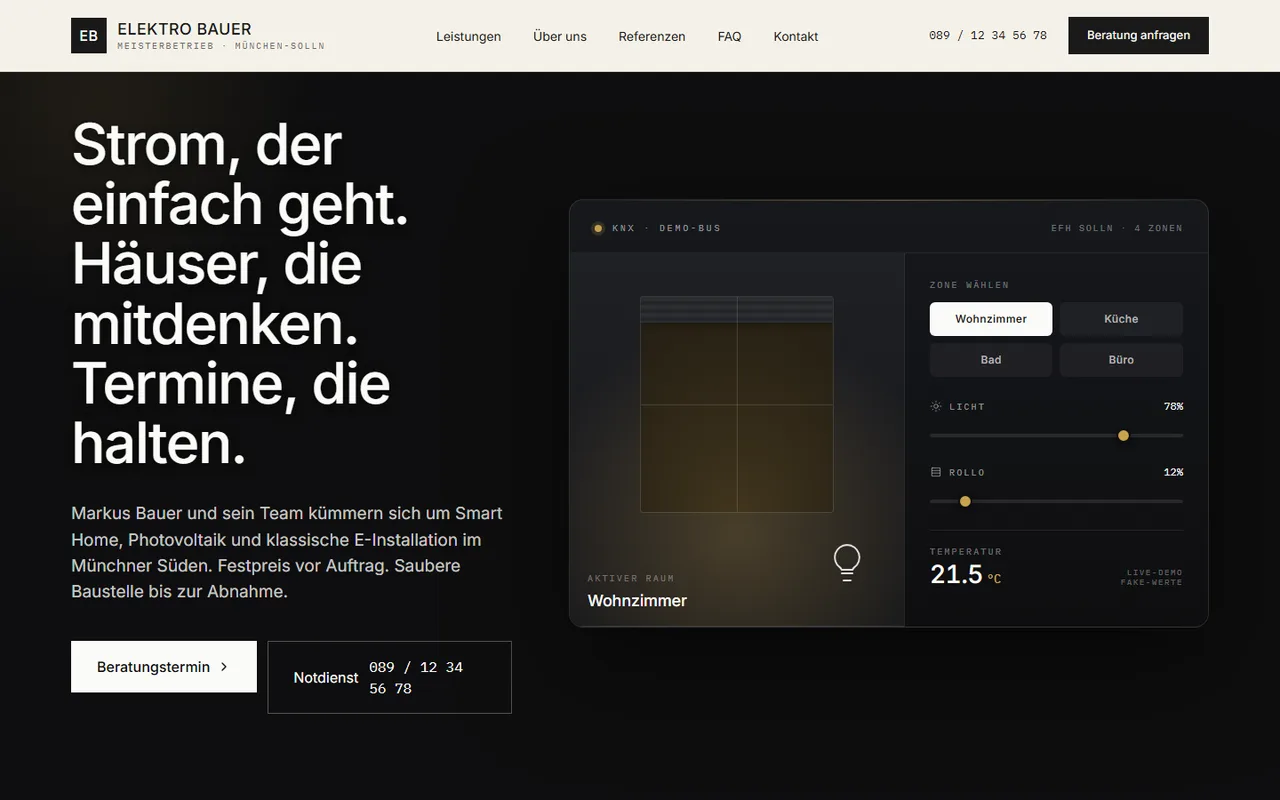
Task: Open Referenzen in the navigation
Action: 652,36
